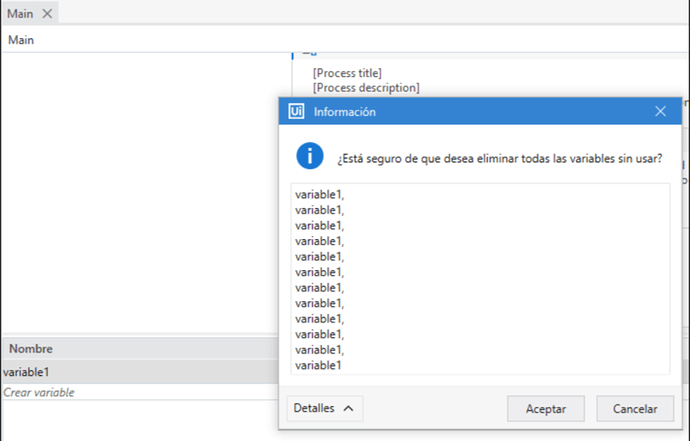Confirm deletion with Aceptar button
The width and height of the screenshot is (690, 441).
[546, 409]
